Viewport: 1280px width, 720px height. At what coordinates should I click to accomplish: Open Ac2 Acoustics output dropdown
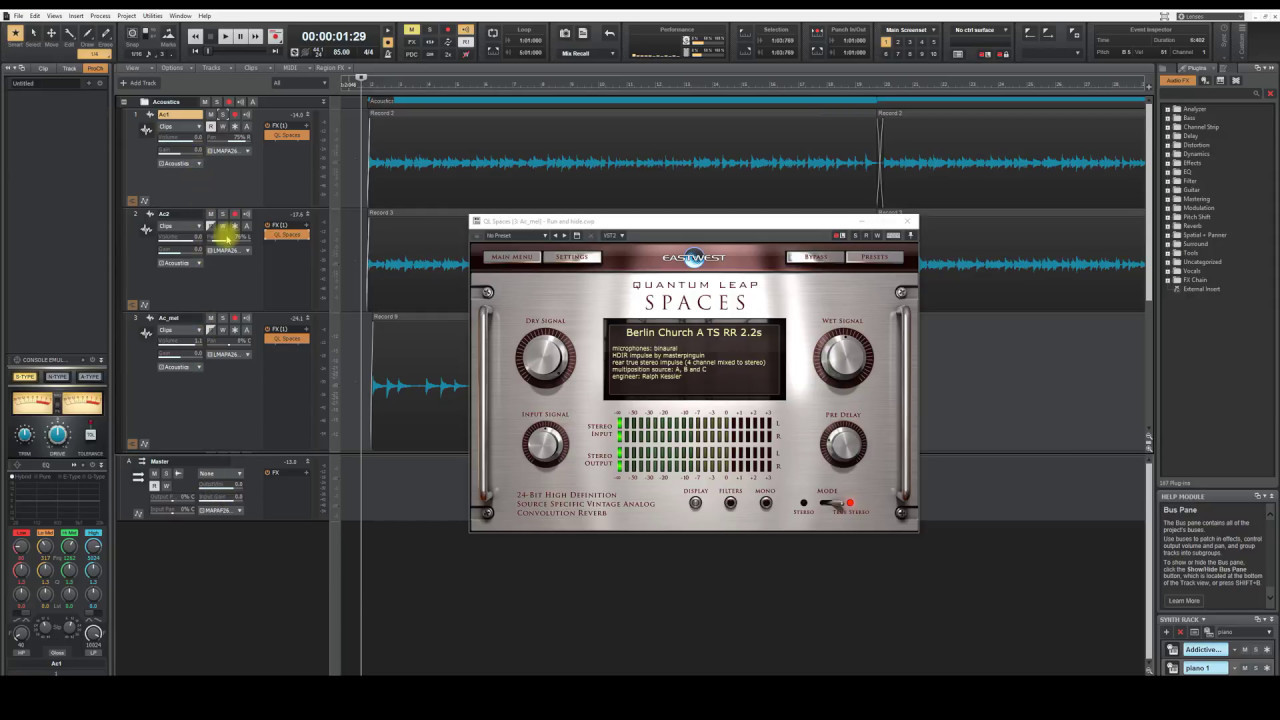click(x=180, y=263)
